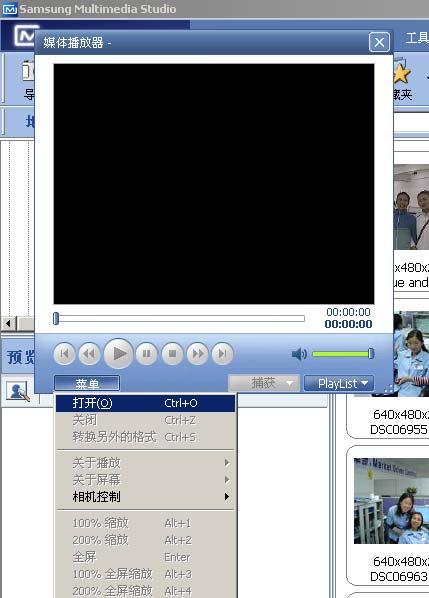Adjust the green volume slider
429x598 pixels.
pos(342,354)
